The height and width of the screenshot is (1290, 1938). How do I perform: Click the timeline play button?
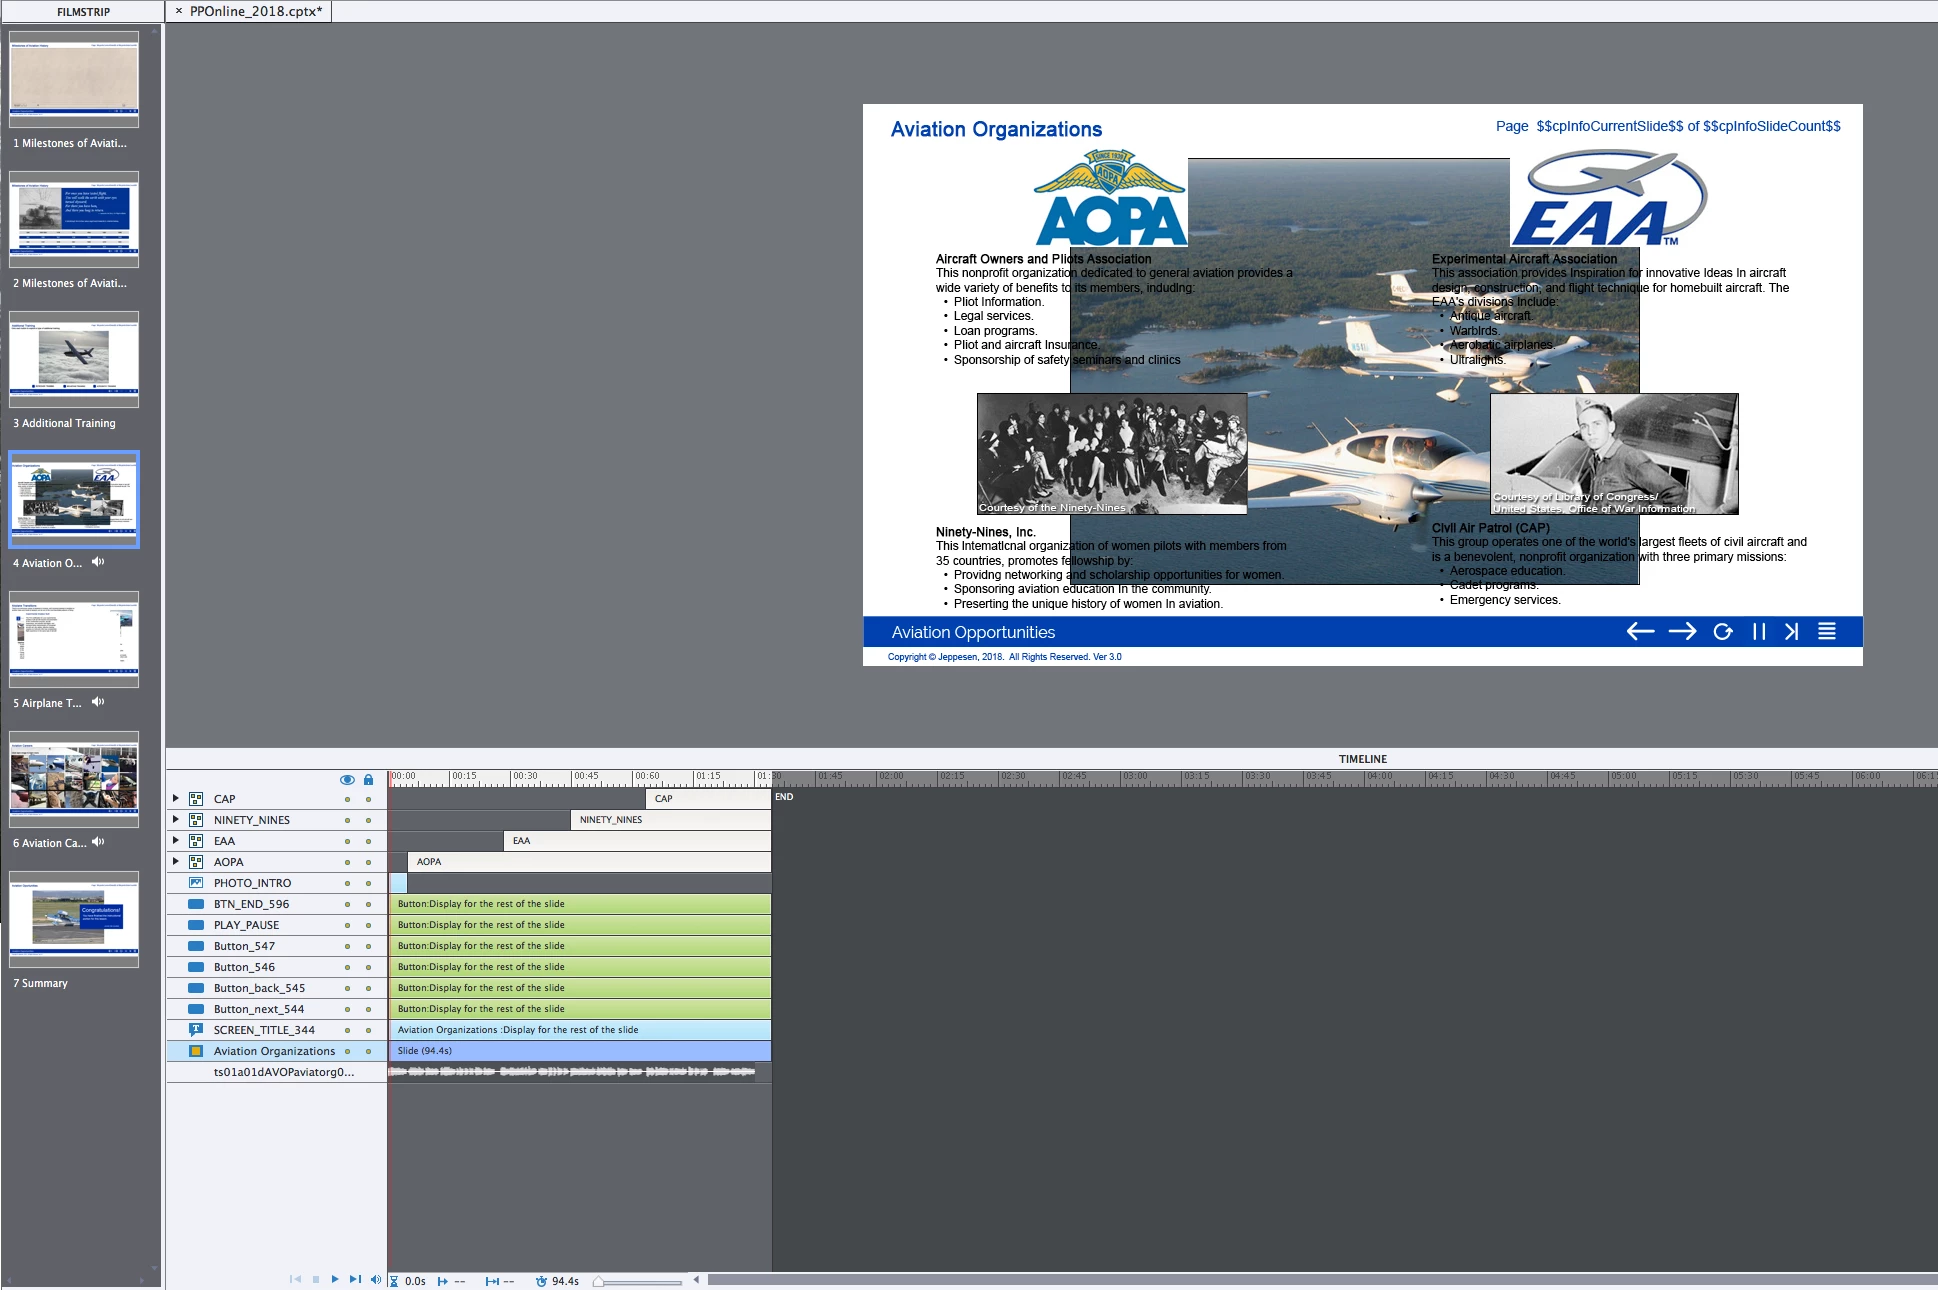[335, 1279]
